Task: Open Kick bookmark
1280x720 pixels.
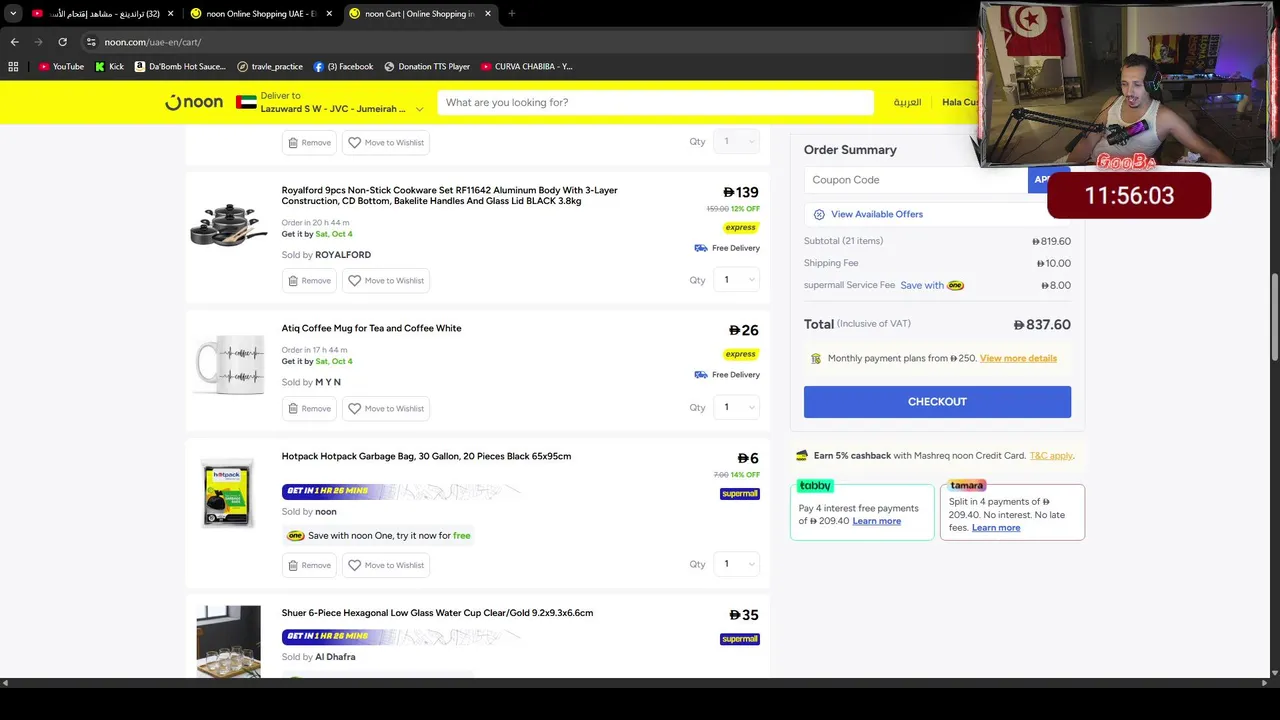Action: (109, 66)
